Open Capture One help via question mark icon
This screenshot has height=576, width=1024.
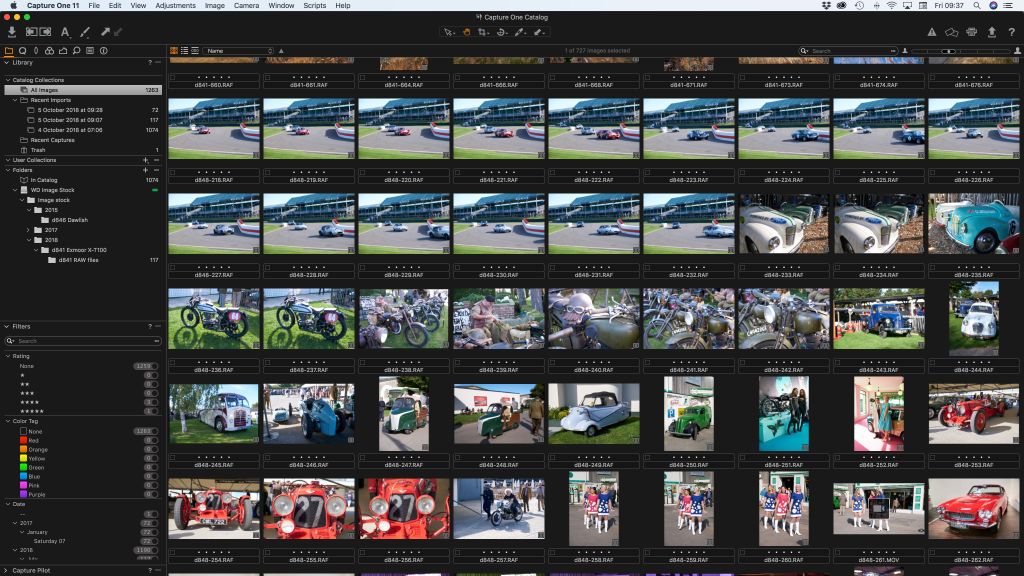coord(1012,32)
